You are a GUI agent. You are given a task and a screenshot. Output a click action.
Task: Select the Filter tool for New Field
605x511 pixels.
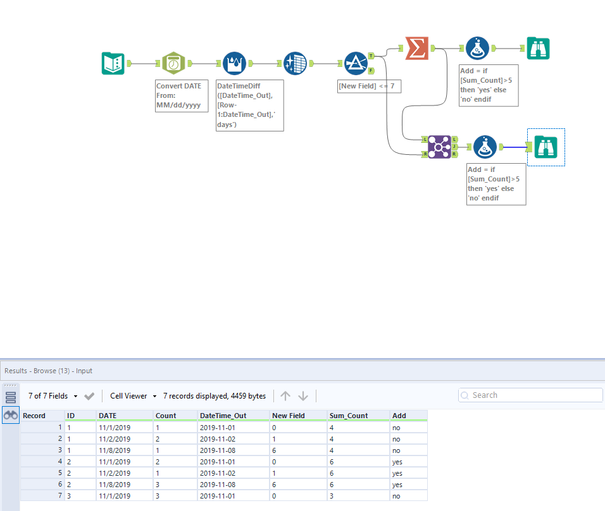[355, 63]
